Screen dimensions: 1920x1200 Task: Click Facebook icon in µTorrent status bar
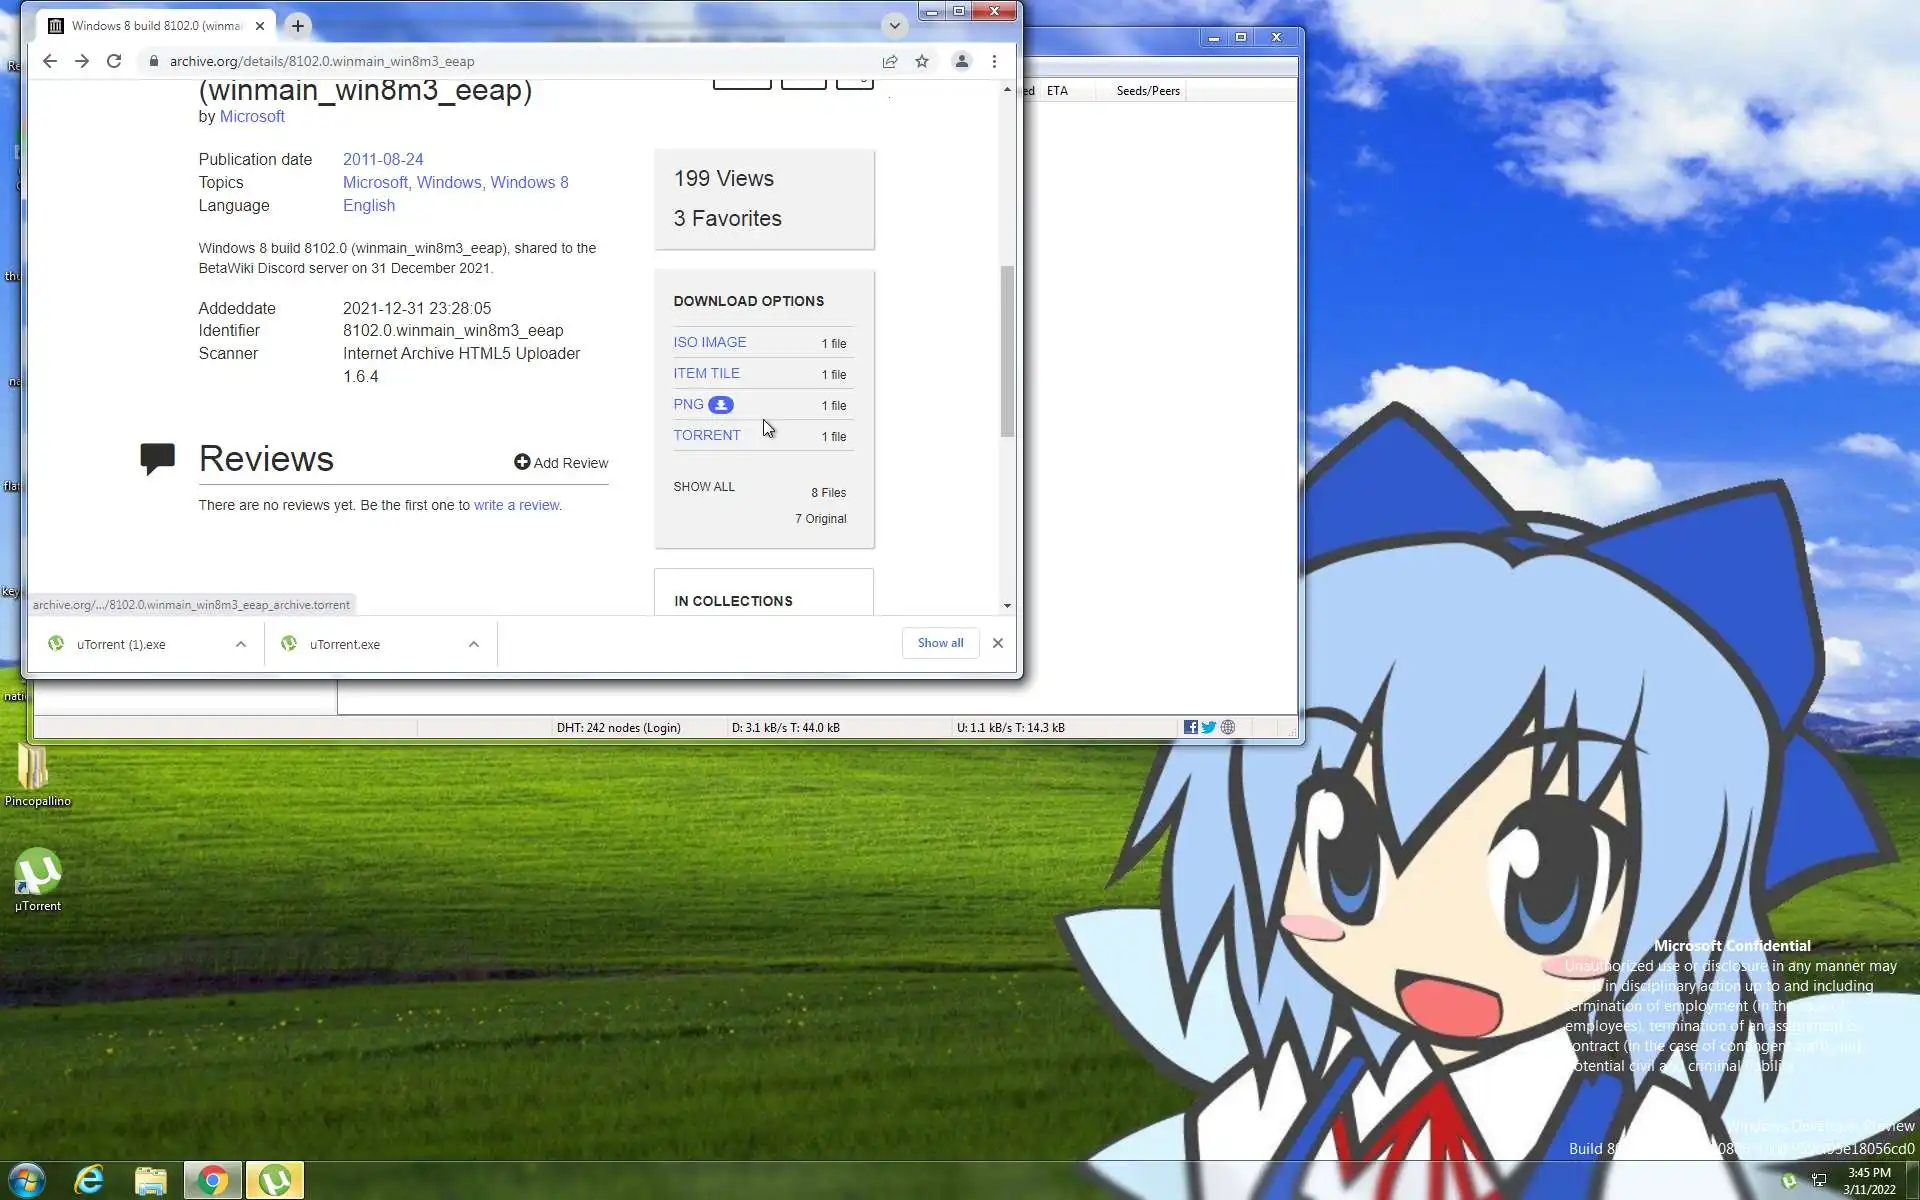click(x=1190, y=727)
